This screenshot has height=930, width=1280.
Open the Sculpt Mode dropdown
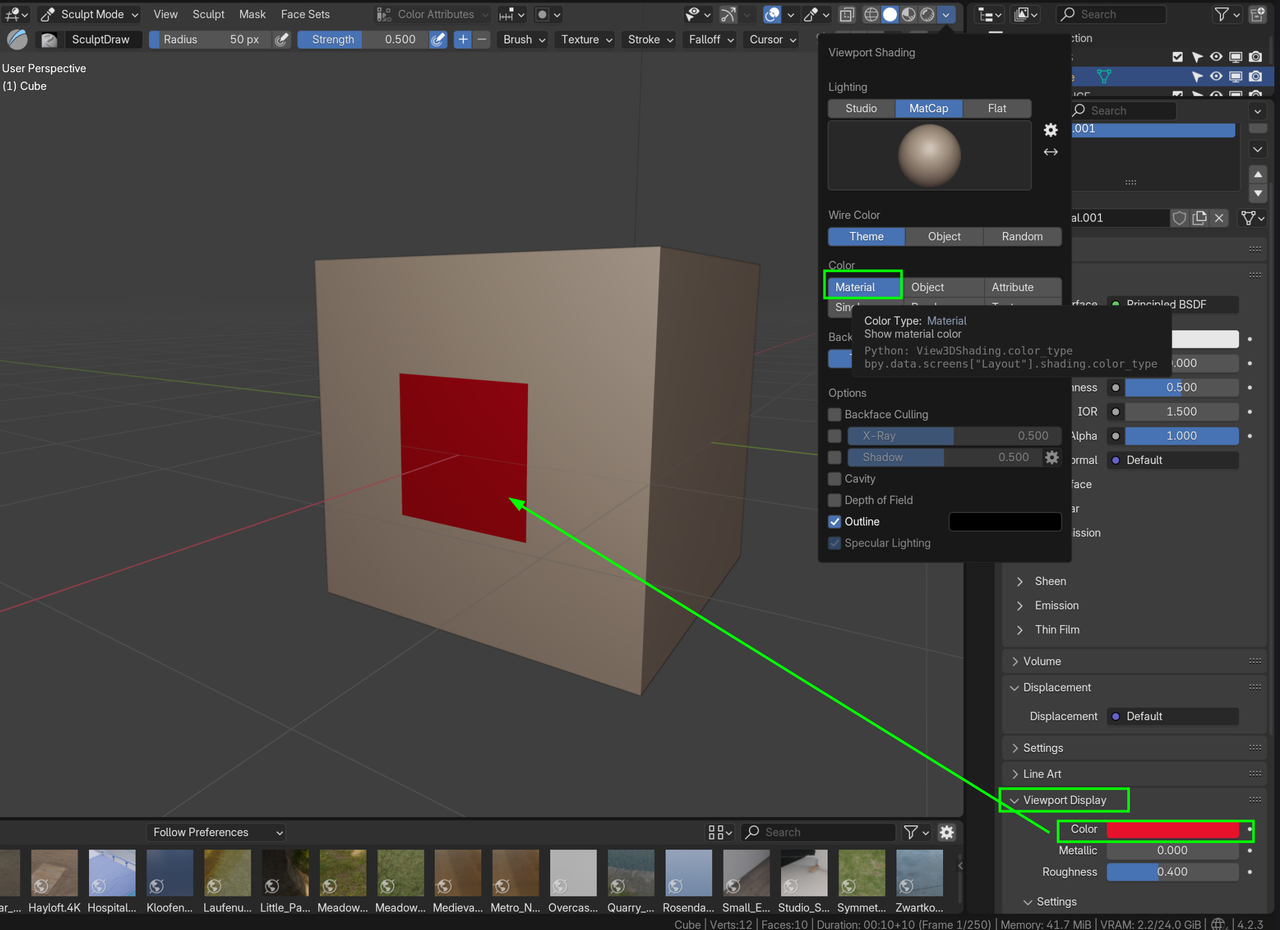pos(92,15)
